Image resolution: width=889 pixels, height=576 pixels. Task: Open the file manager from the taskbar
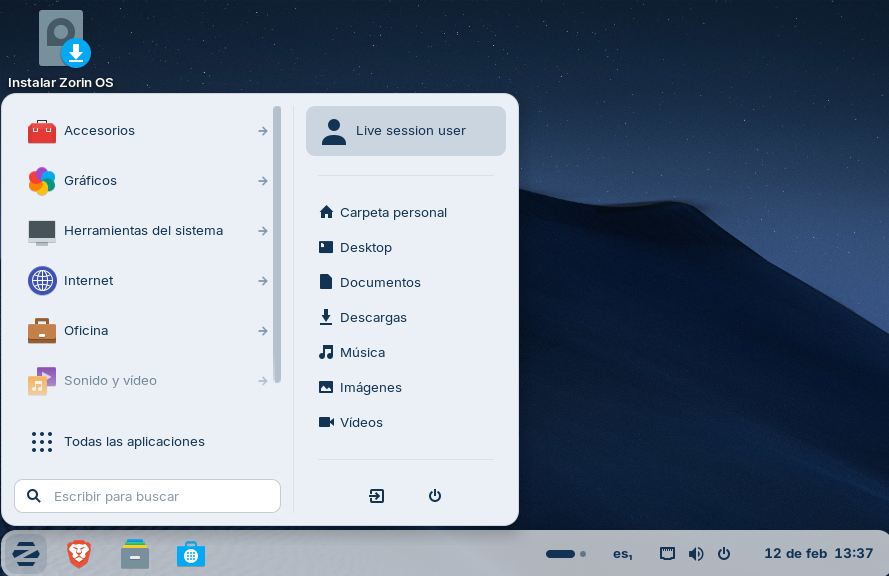point(134,553)
